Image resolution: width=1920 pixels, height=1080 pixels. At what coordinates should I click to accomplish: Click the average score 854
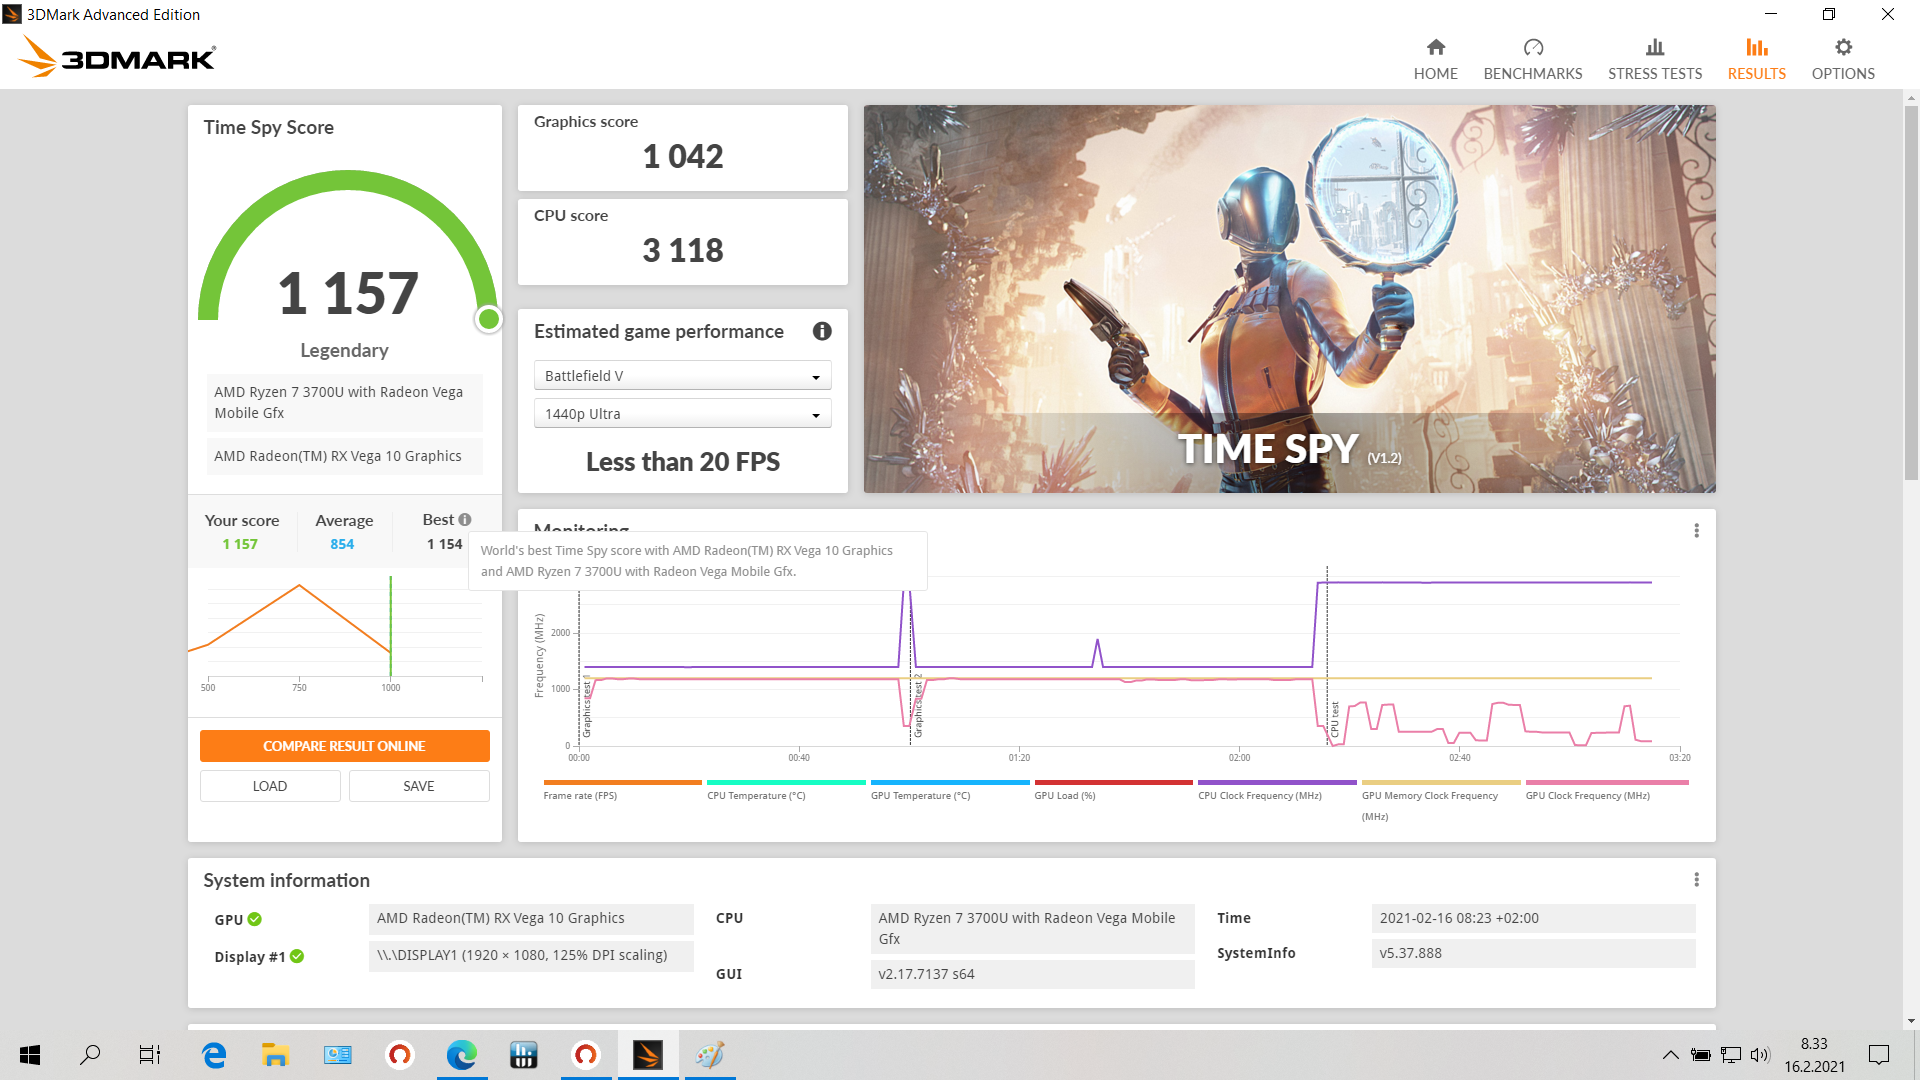(x=342, y=544)
